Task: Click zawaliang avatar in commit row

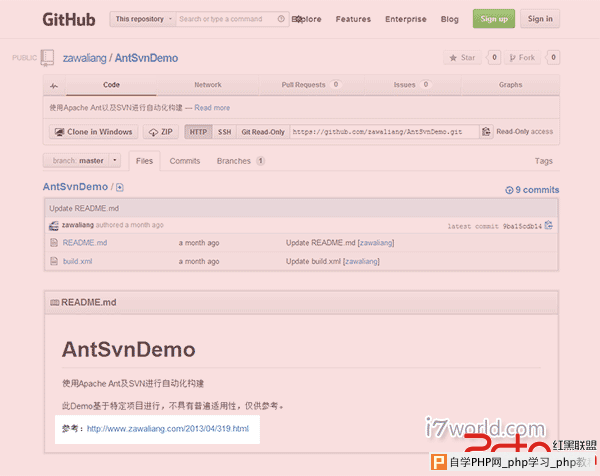Action: (x=54, y=226)
